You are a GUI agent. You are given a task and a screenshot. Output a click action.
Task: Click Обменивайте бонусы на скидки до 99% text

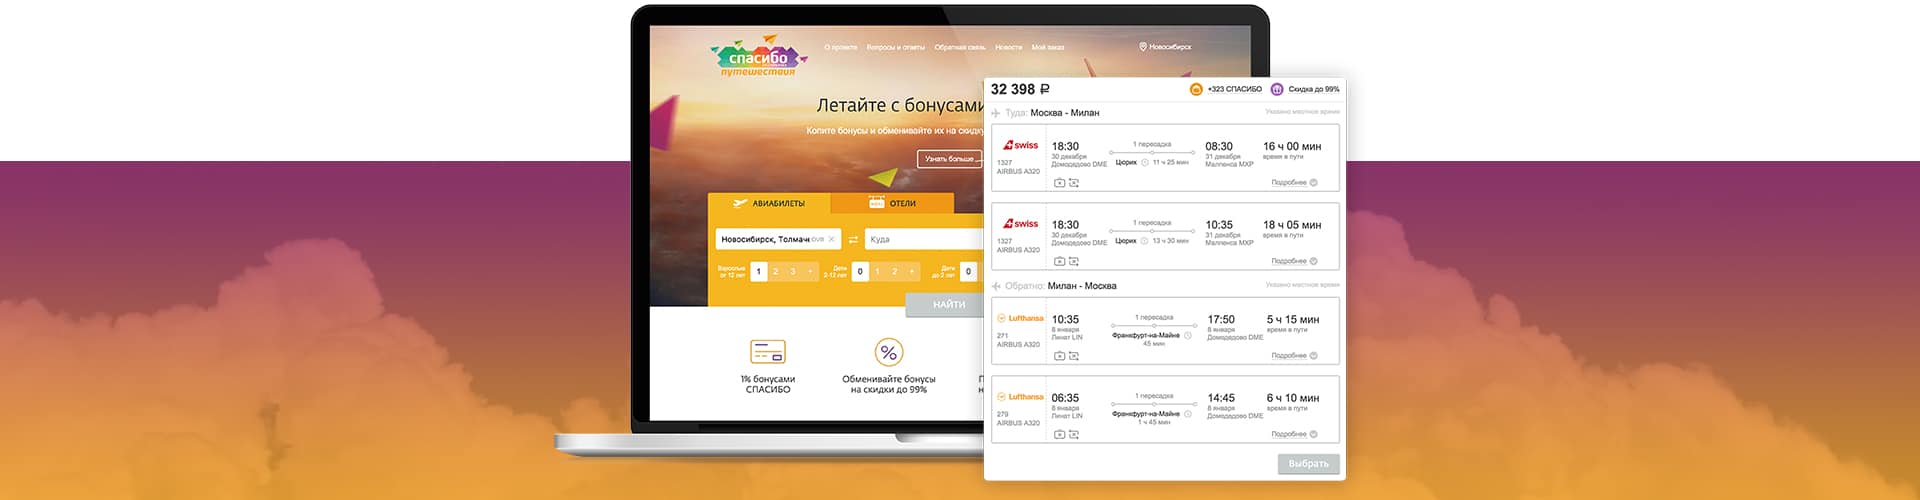(888, 384)
